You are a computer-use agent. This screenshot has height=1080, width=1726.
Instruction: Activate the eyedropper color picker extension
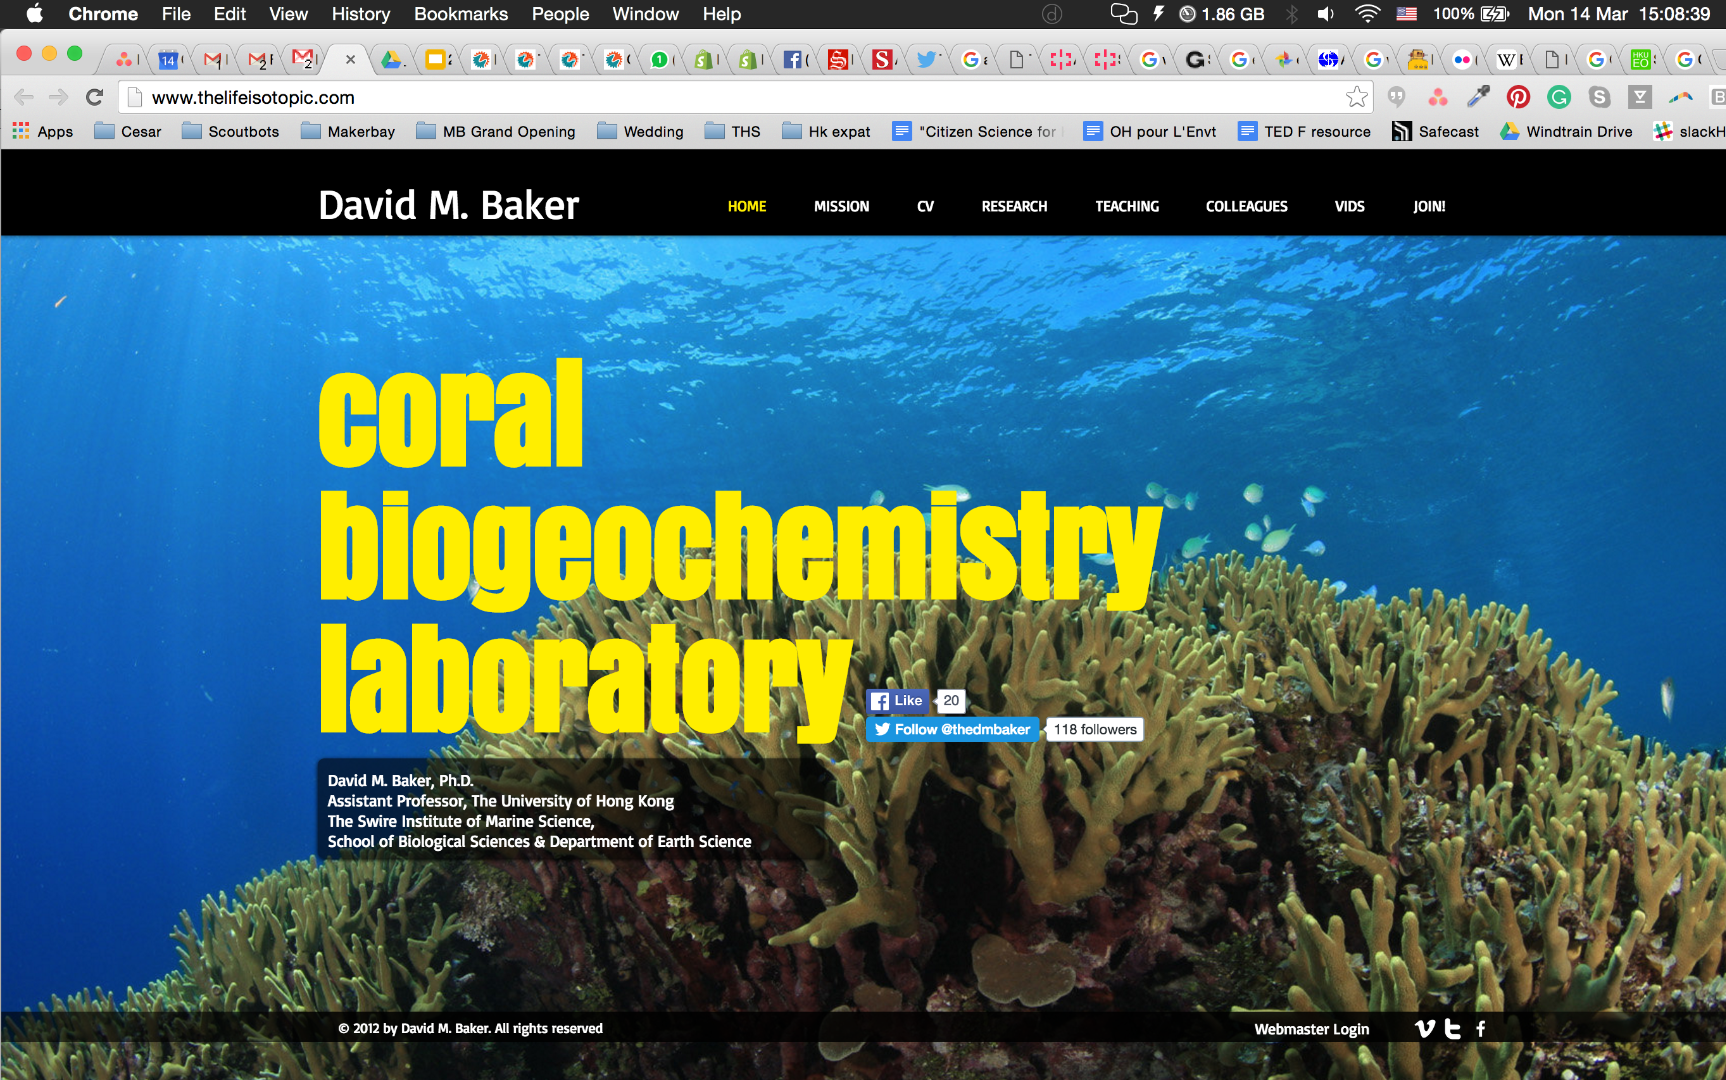click(x=1478, y=97)
